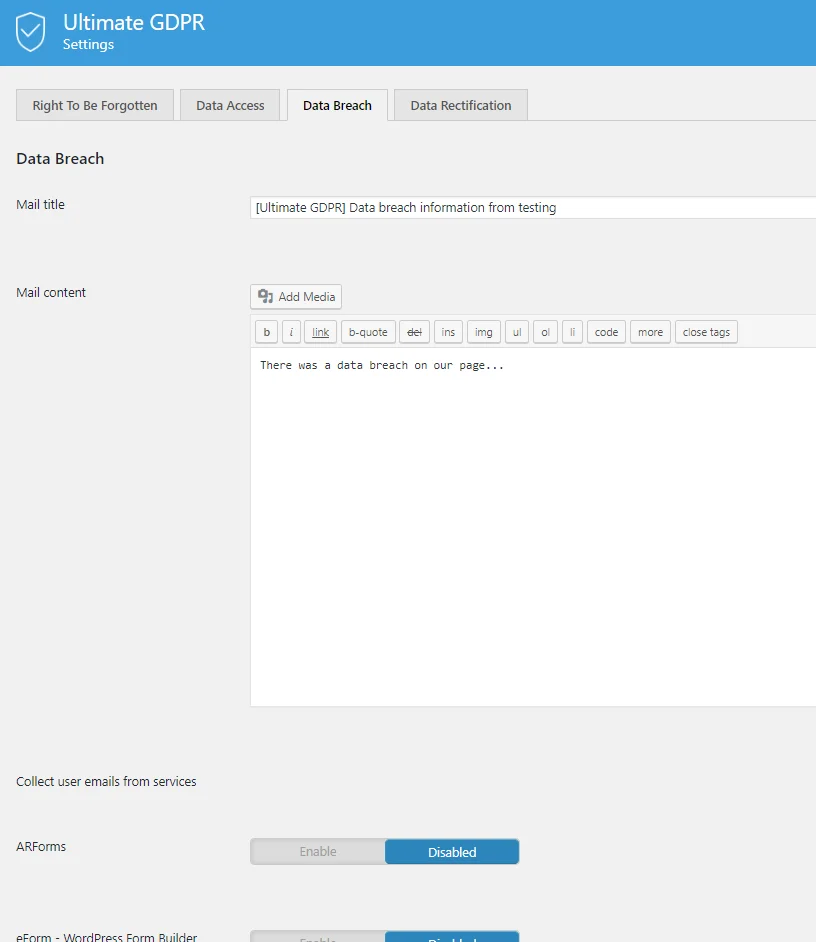Switch to the Data Rectification tab
816x942 pixels.
[x=460, y=104]
